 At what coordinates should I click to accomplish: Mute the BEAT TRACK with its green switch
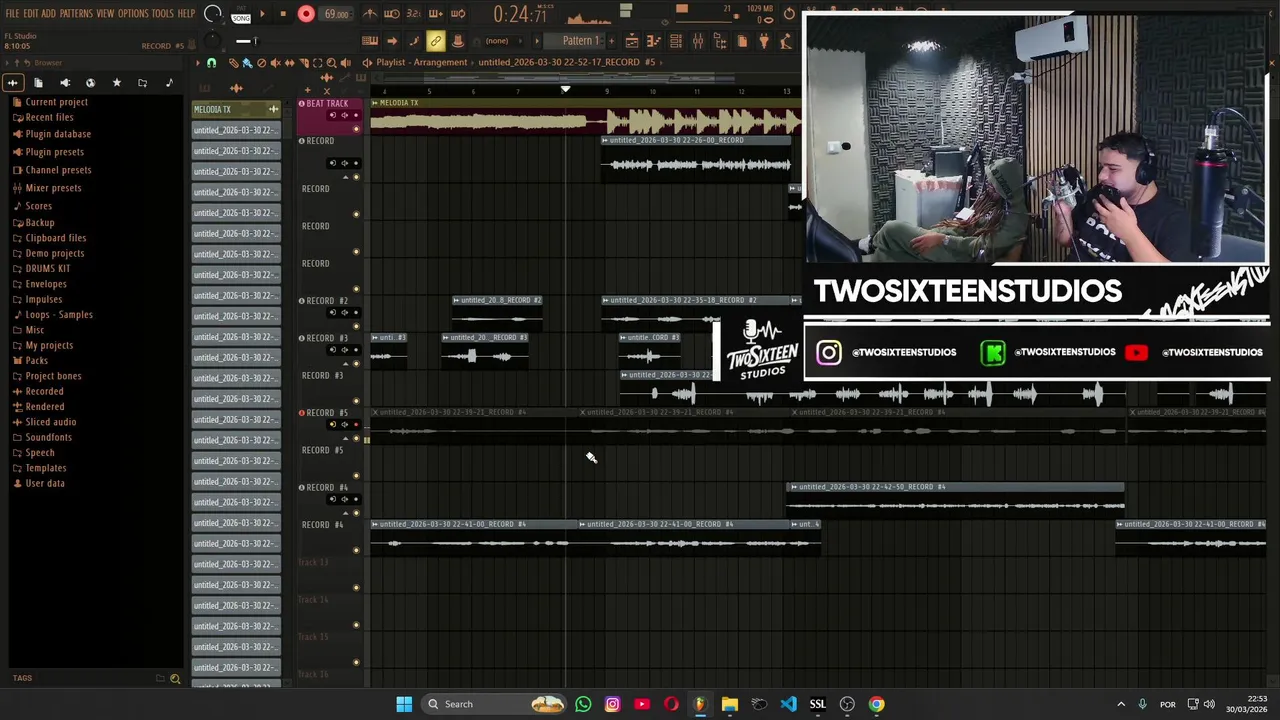click(x=356, y=129)
